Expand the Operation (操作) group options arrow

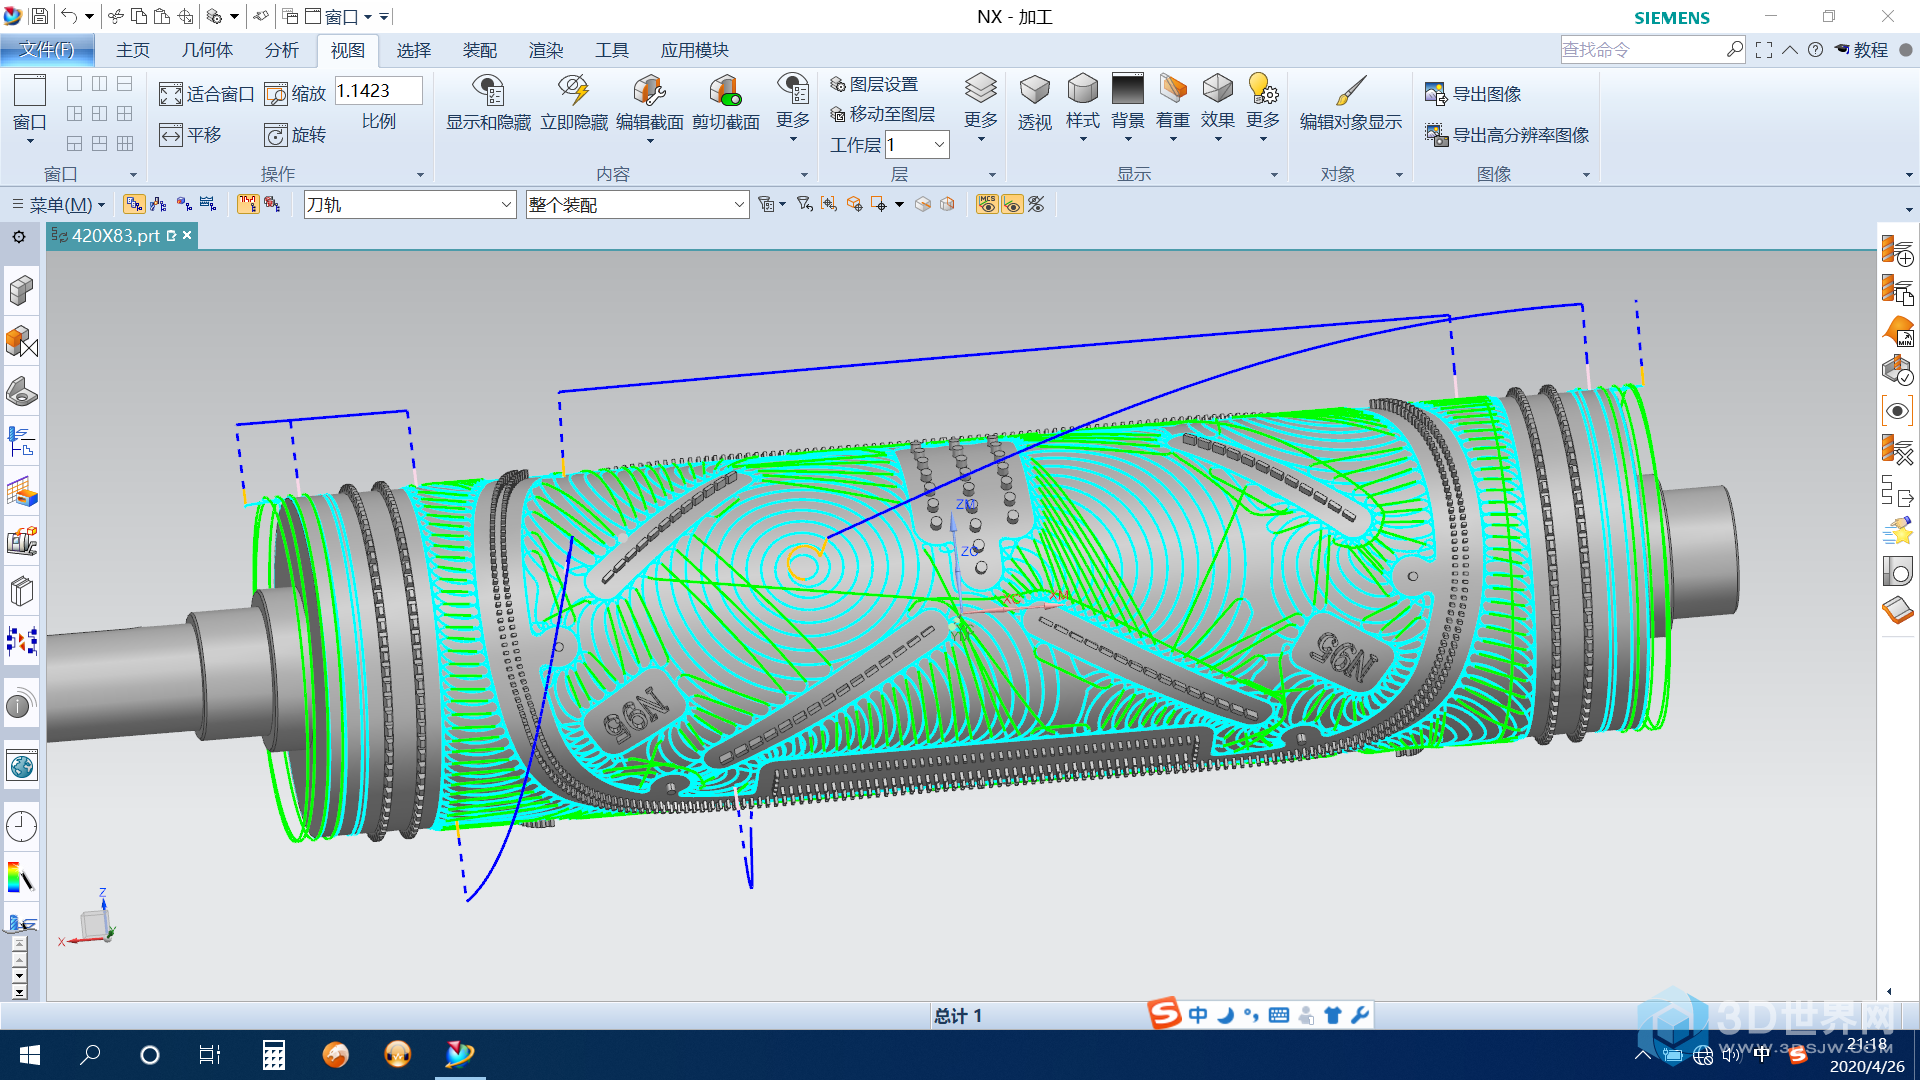click(x=420, y=175)
